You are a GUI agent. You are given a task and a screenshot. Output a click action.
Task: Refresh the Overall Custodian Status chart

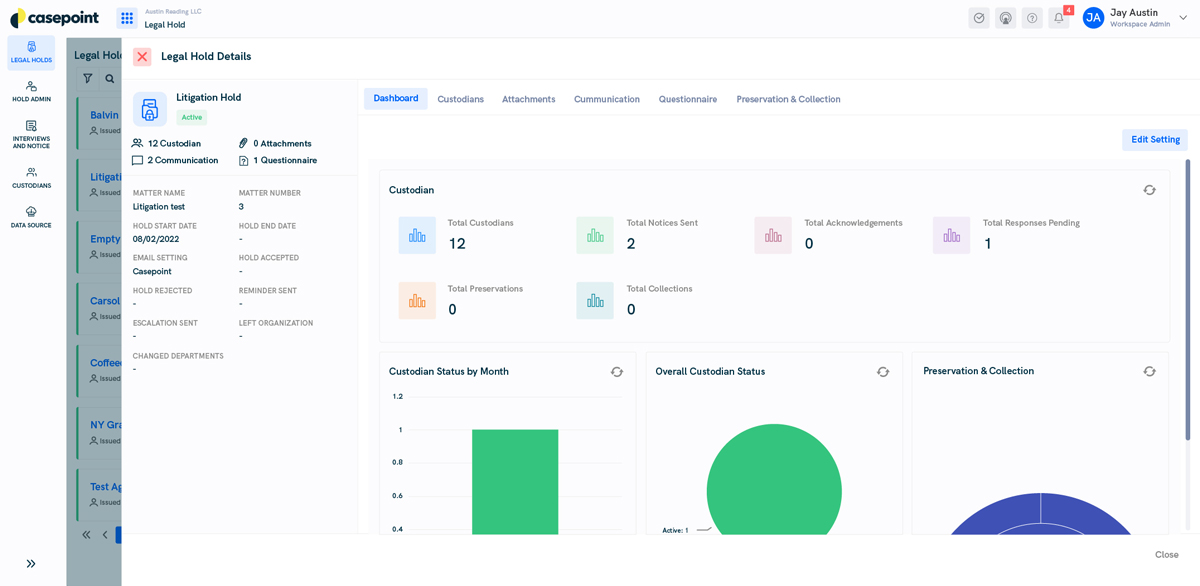[x=883, y=371]
